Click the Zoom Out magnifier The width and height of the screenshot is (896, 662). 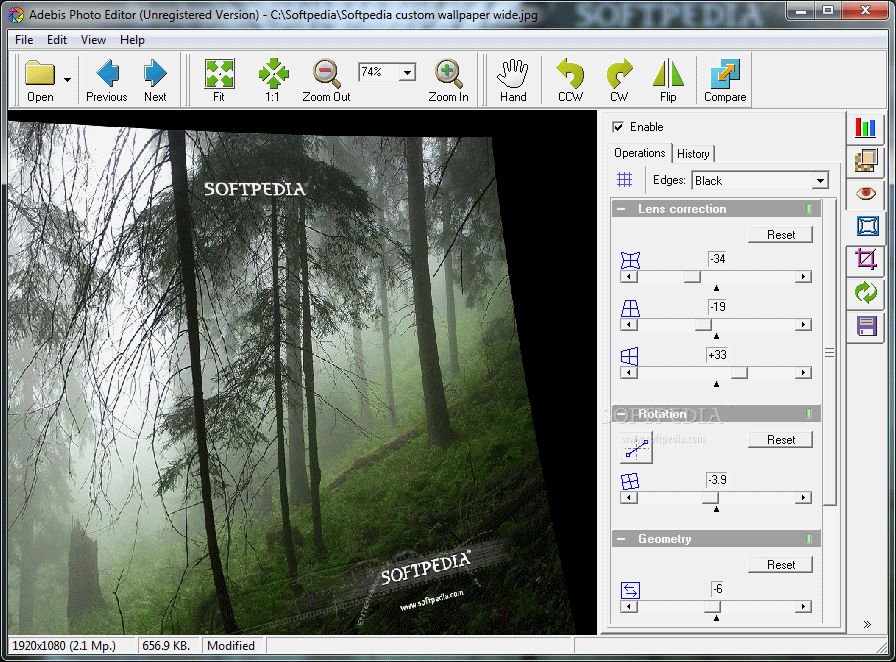pyautogui.click(x=326, y=80)
